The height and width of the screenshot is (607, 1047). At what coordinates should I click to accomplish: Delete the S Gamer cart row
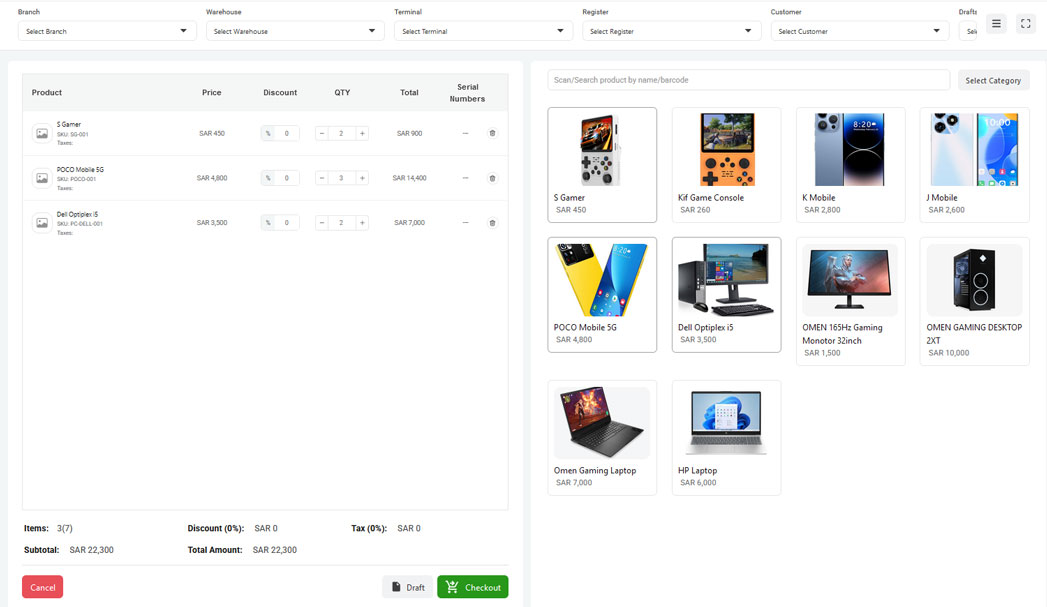492,133
